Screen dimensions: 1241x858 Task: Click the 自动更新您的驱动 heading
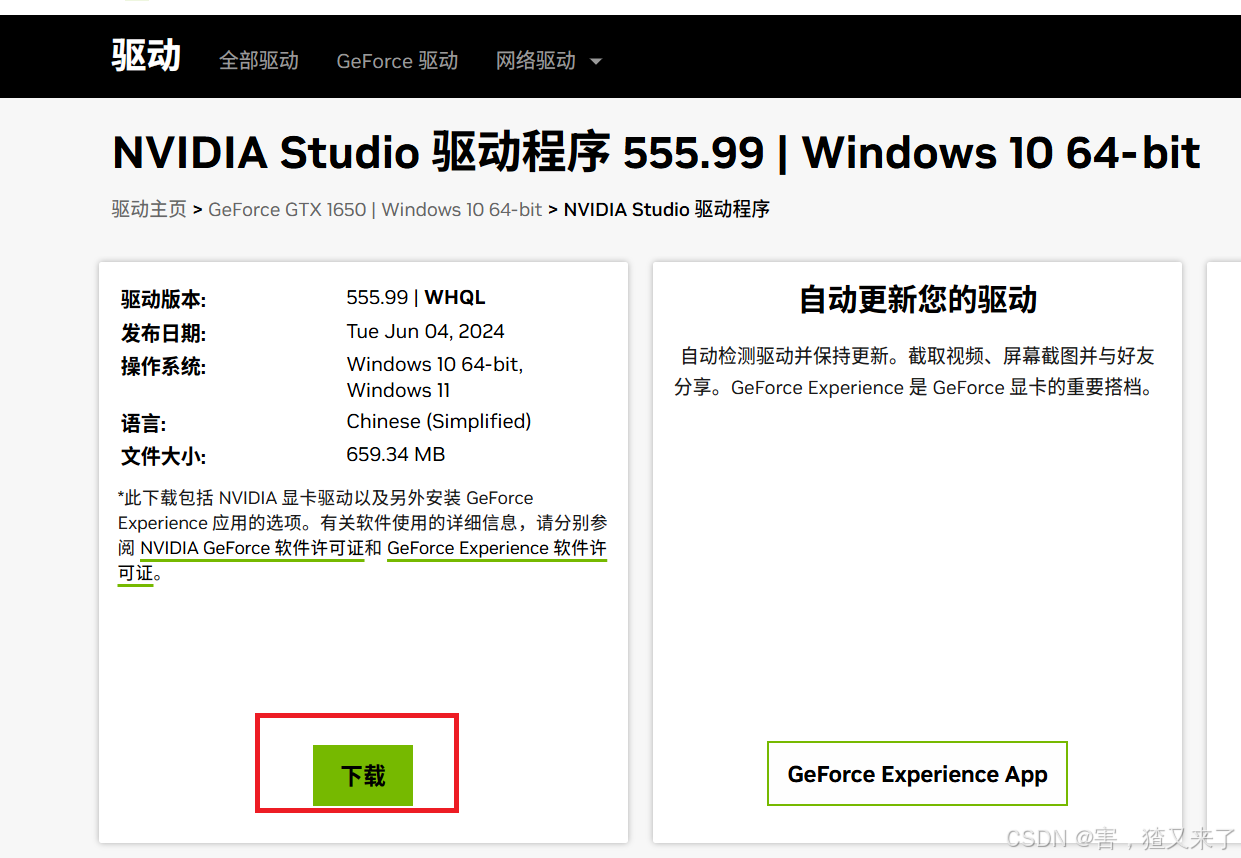917,300
